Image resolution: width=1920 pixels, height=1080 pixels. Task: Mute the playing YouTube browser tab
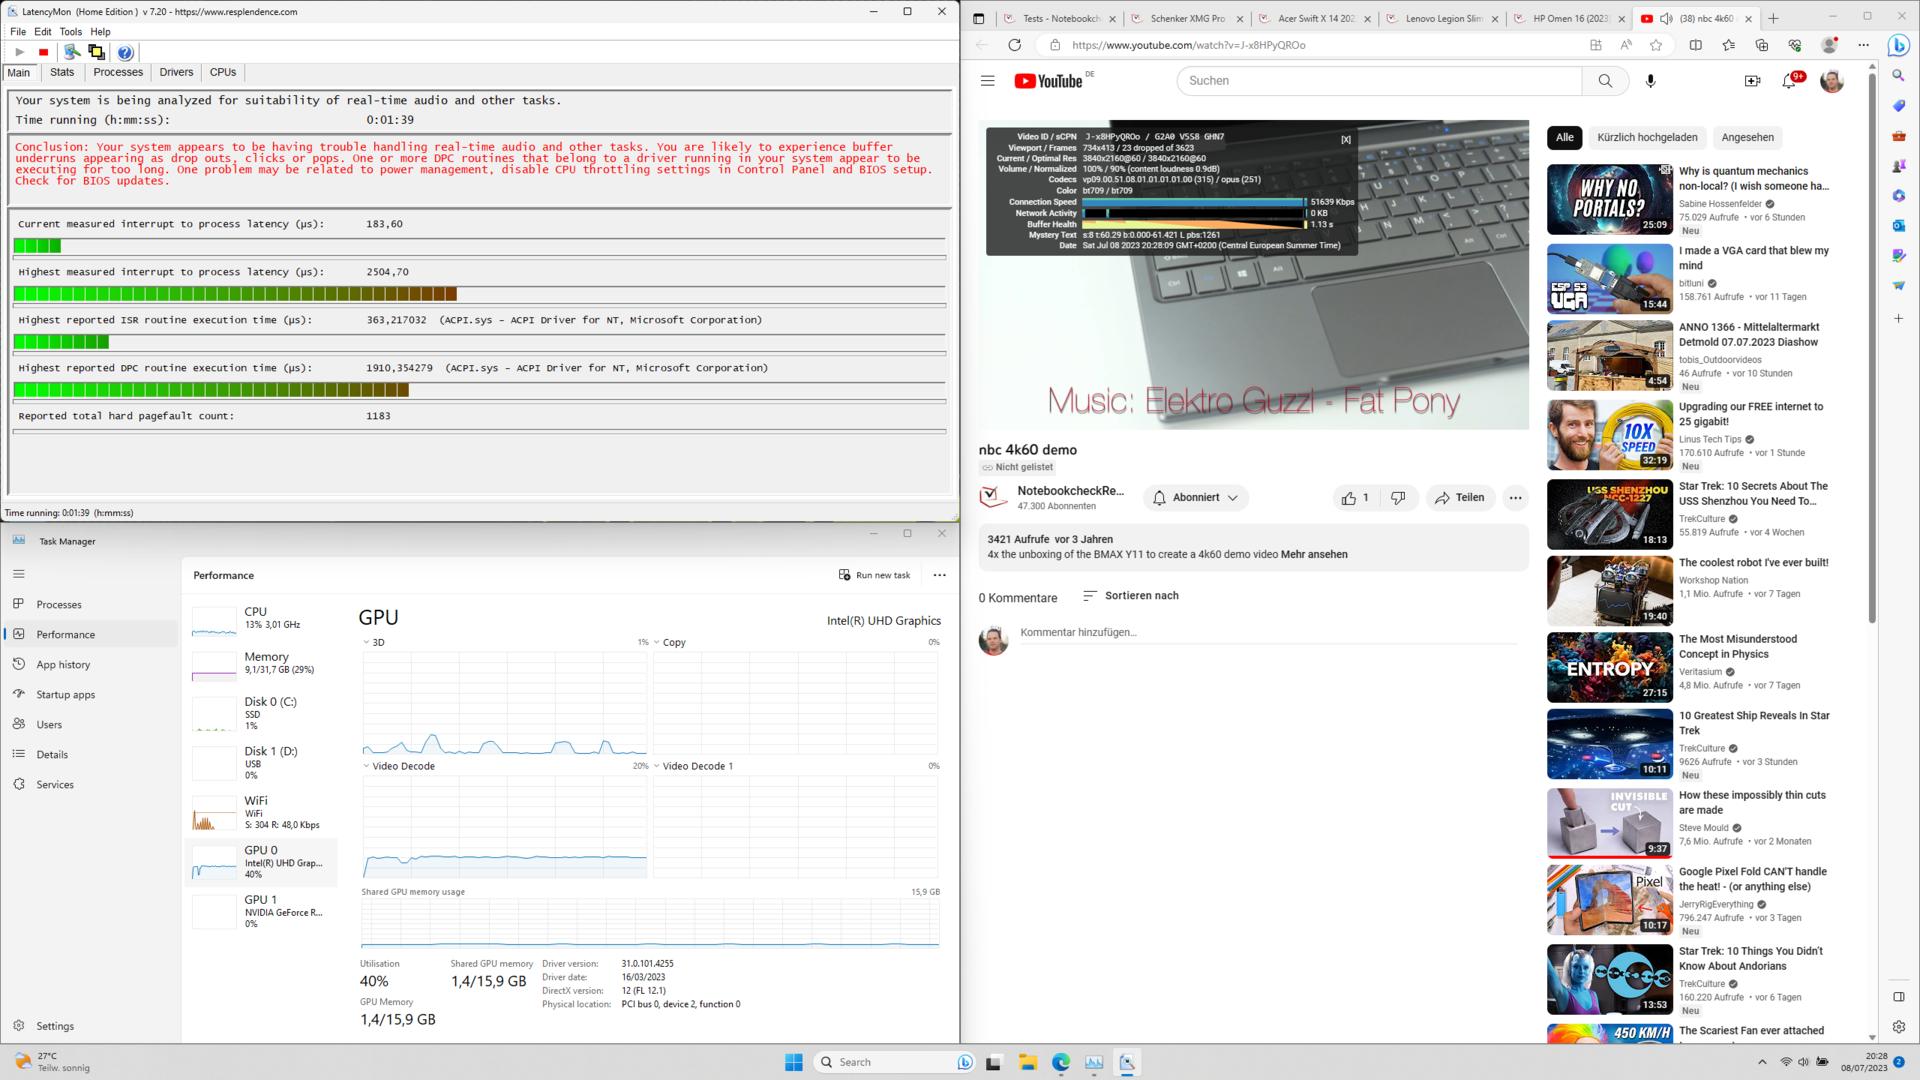(x=1666, y=18)
